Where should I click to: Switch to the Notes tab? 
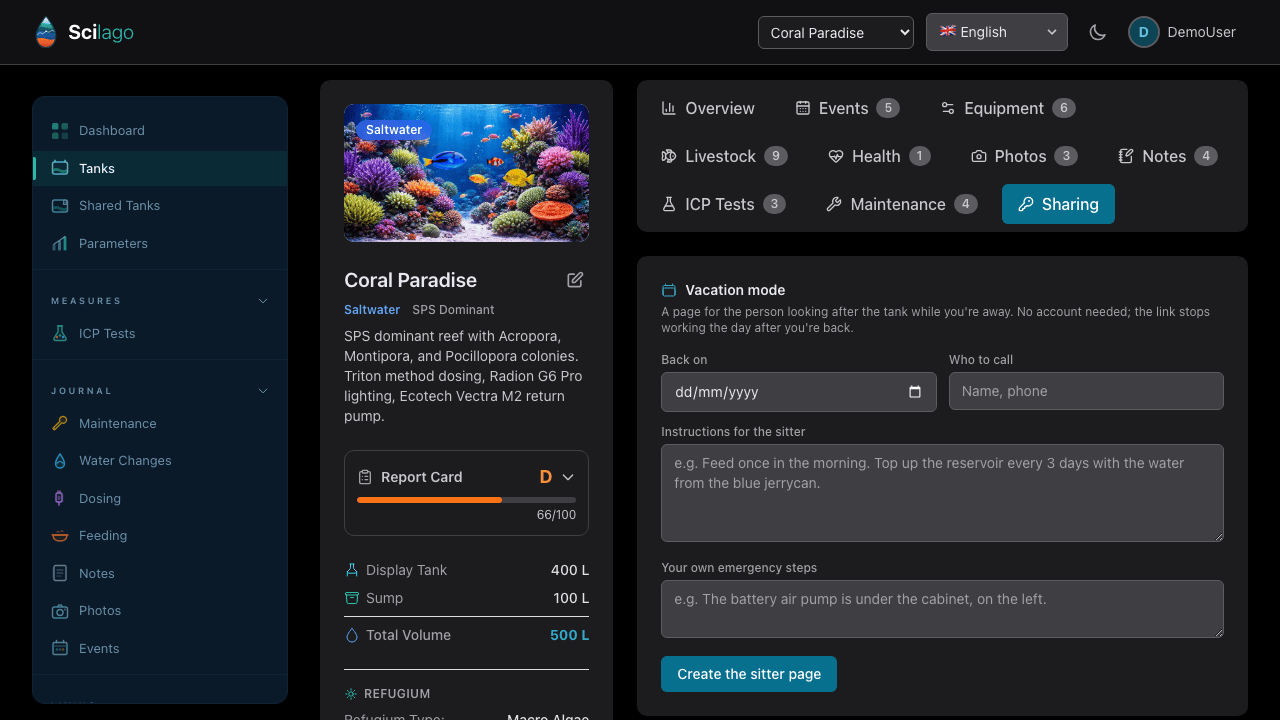(x=1167, y=156)
